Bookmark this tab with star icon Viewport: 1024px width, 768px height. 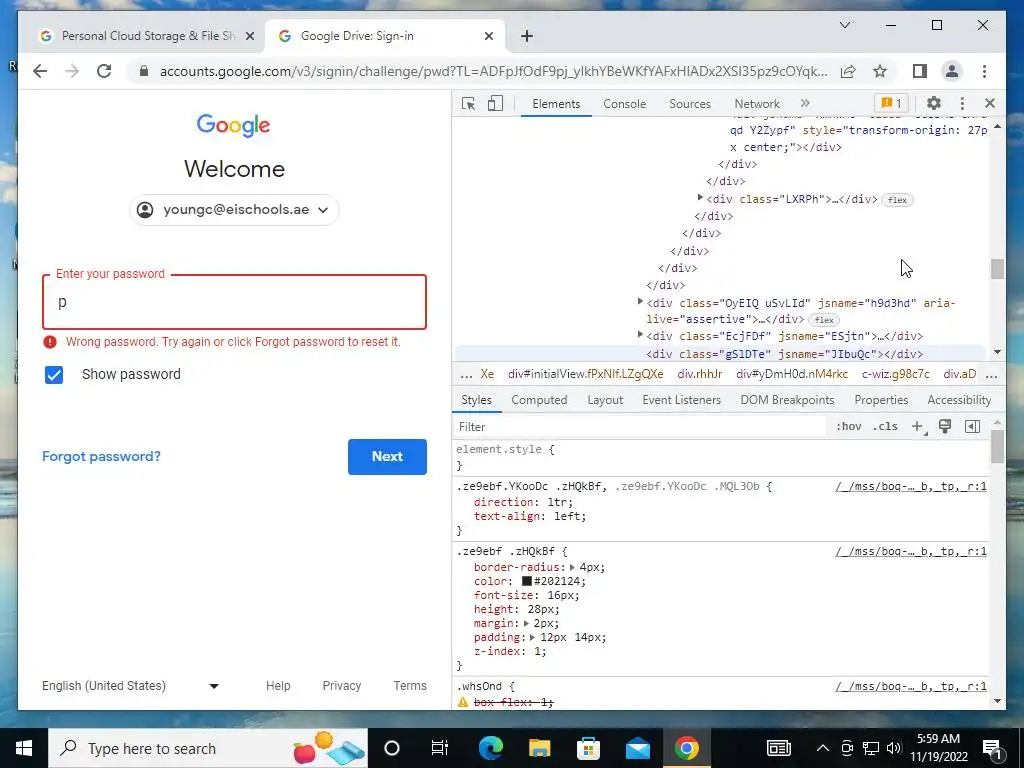(880, 71)
